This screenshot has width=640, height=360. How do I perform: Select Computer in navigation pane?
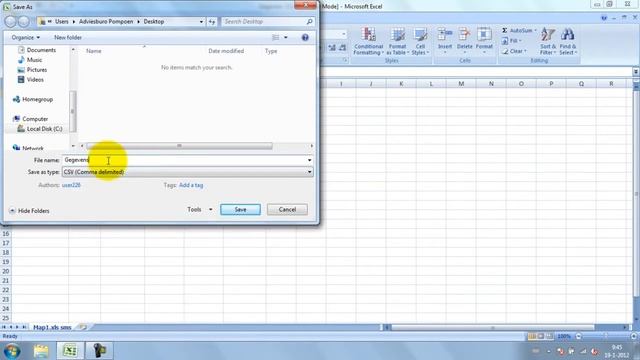coord(30,119)
